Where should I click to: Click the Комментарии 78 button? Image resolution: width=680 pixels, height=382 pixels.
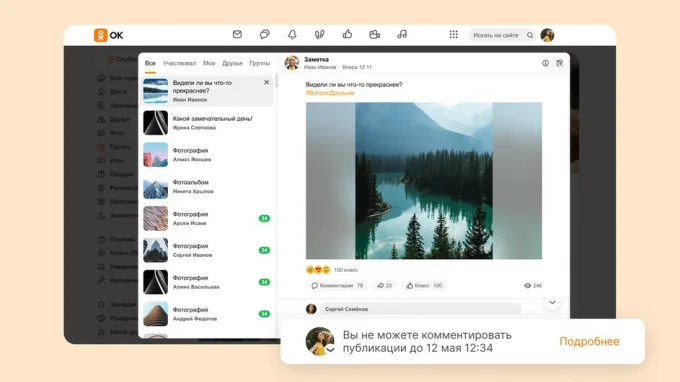(337, 285)
